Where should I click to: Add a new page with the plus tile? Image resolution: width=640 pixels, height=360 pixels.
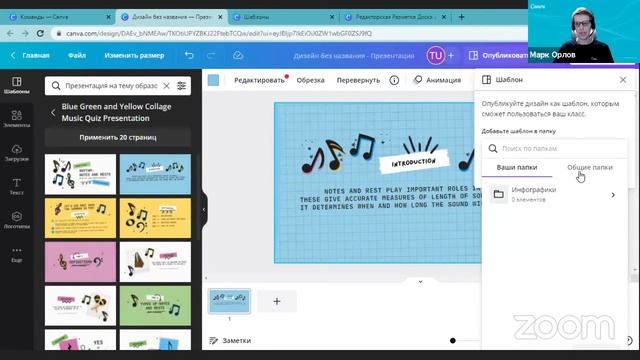277,301
